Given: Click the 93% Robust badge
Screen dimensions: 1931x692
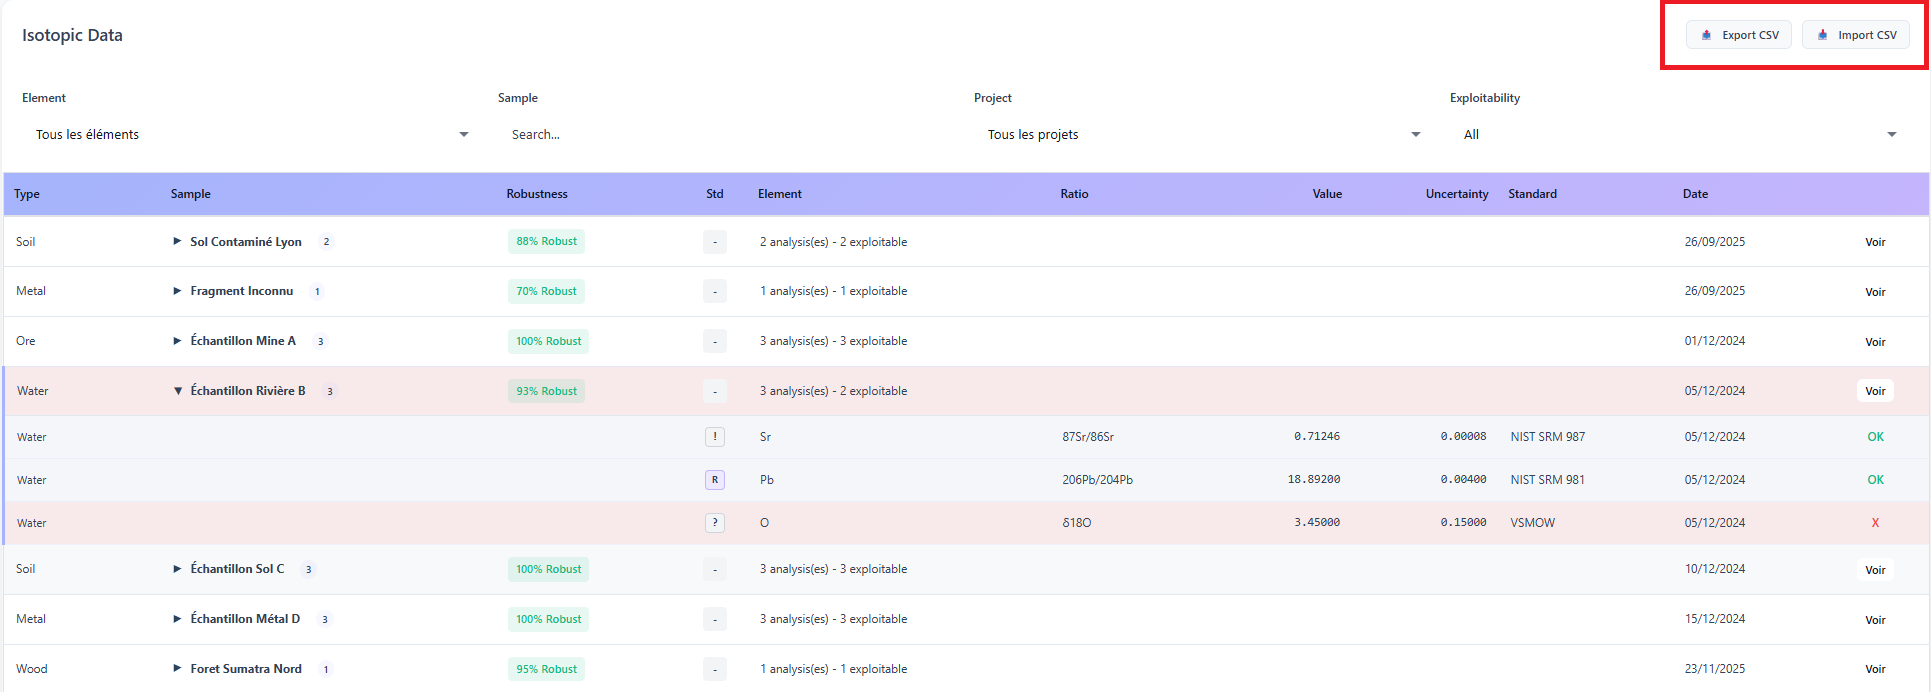Looking at the screenshot, I should click(546, 391).
